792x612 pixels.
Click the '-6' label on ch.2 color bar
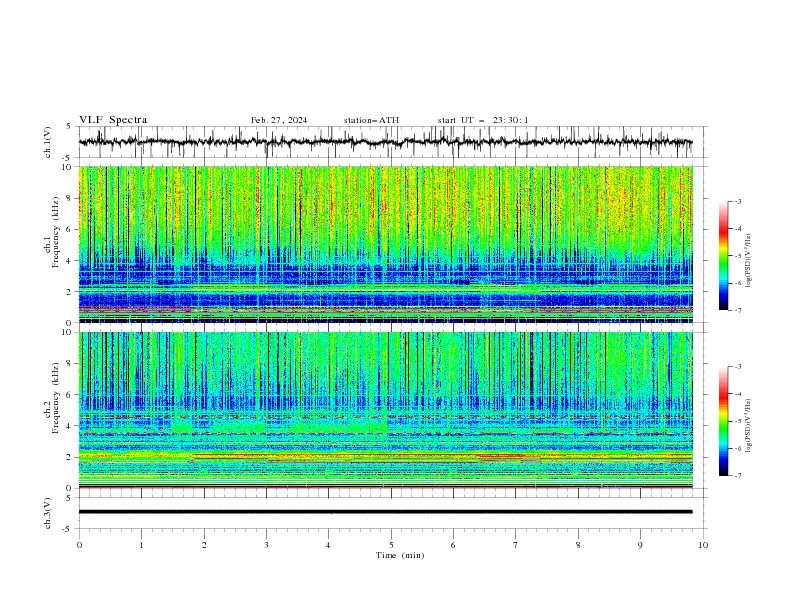(738, 448)
